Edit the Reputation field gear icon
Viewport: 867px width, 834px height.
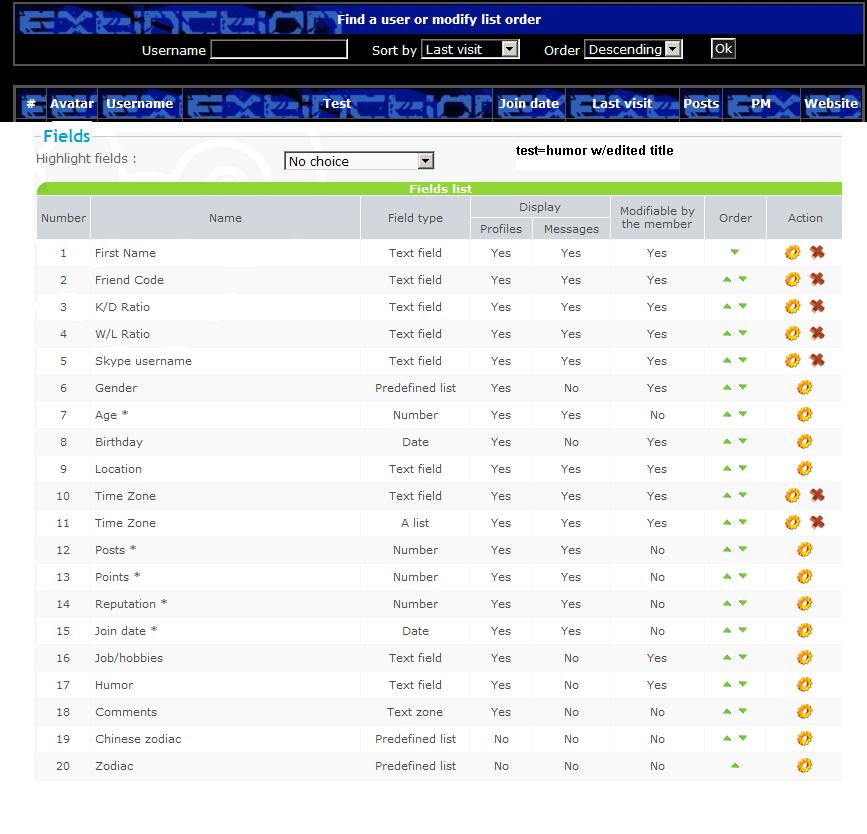(x=805, y=604)
